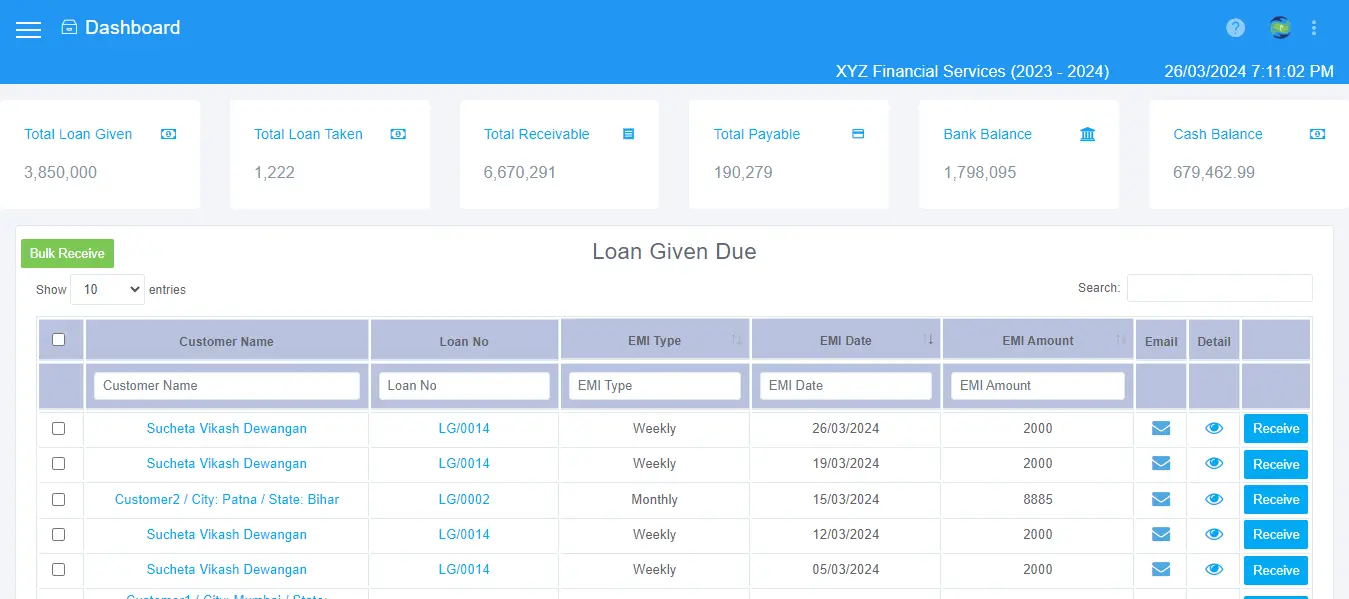Sort the table by EMI Amount column
1349x599 pixels.
coord(1037,339)
